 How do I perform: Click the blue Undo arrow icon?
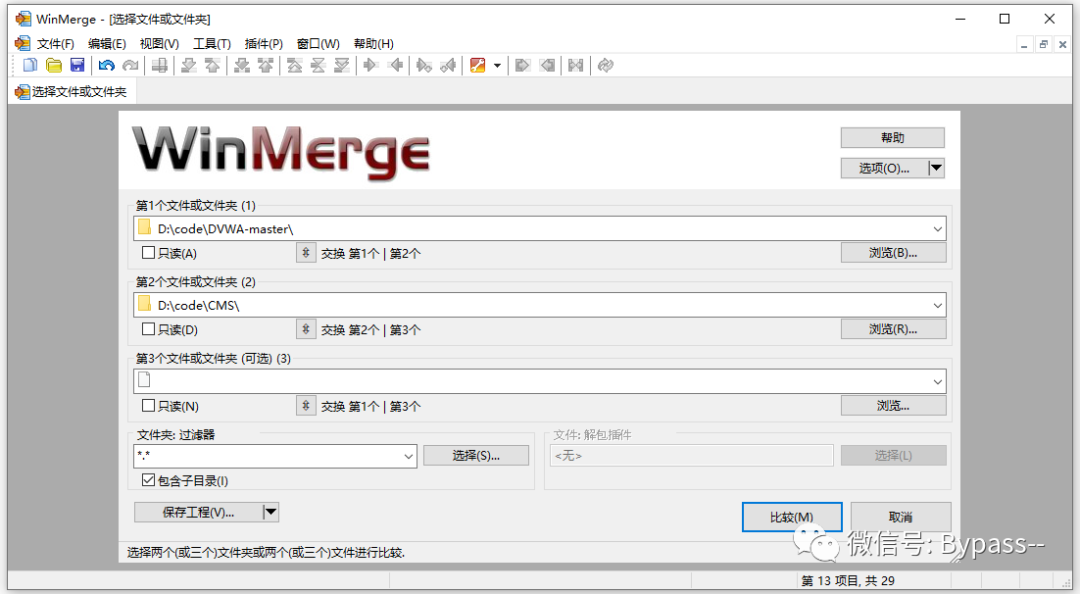pos(106,65)
